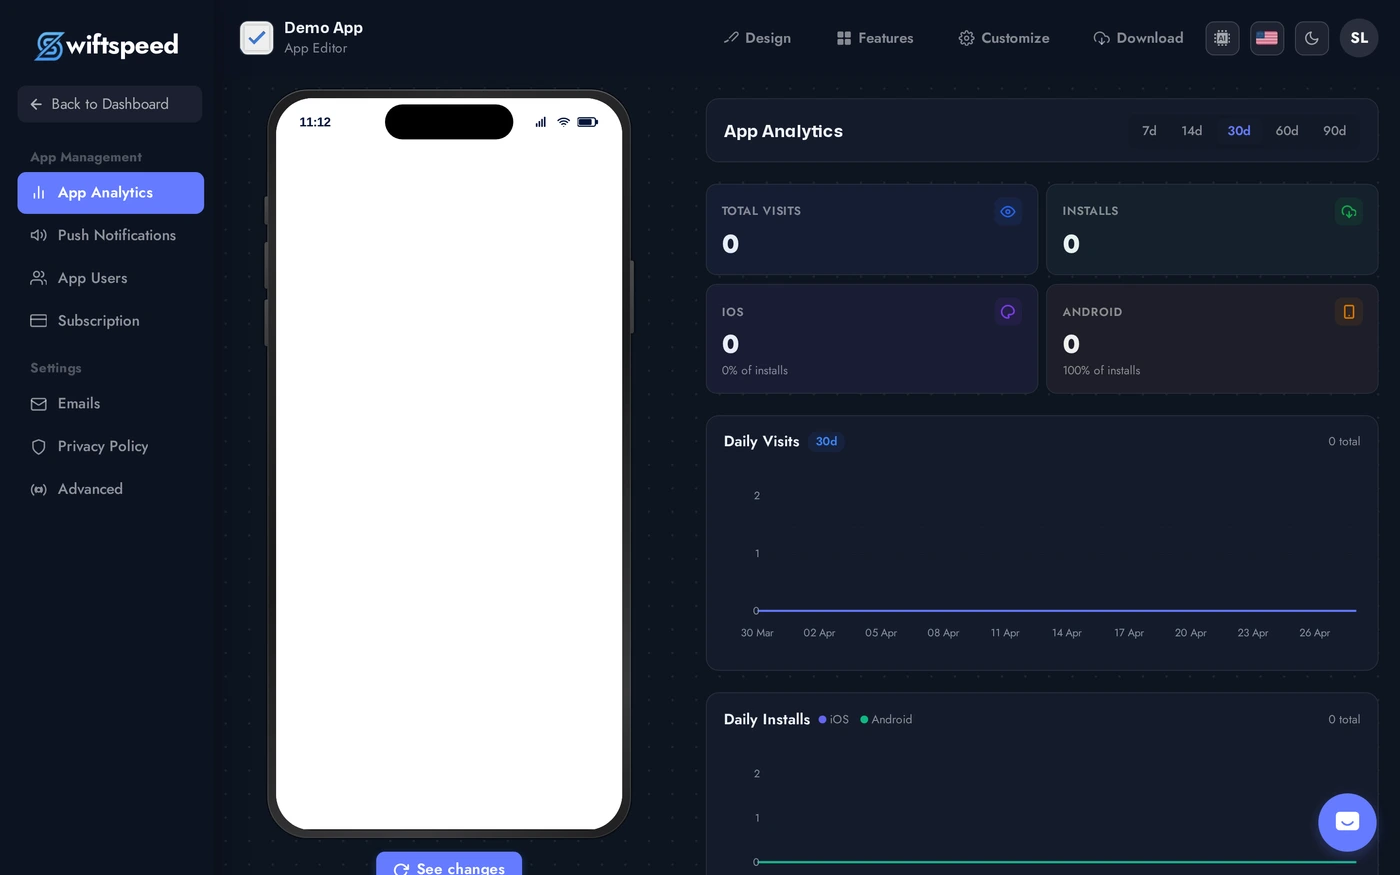This screenshot has width=1400, height=875.
Task: Open the Push Notifications section
Action: tap(116, 235)
